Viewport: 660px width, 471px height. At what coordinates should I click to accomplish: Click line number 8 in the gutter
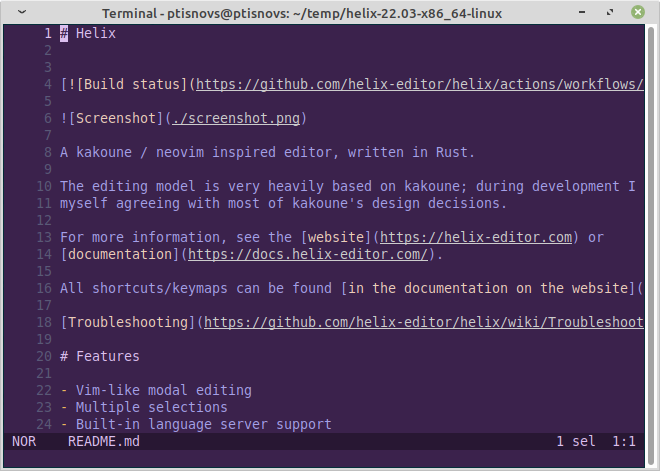[x=48, y=152]
